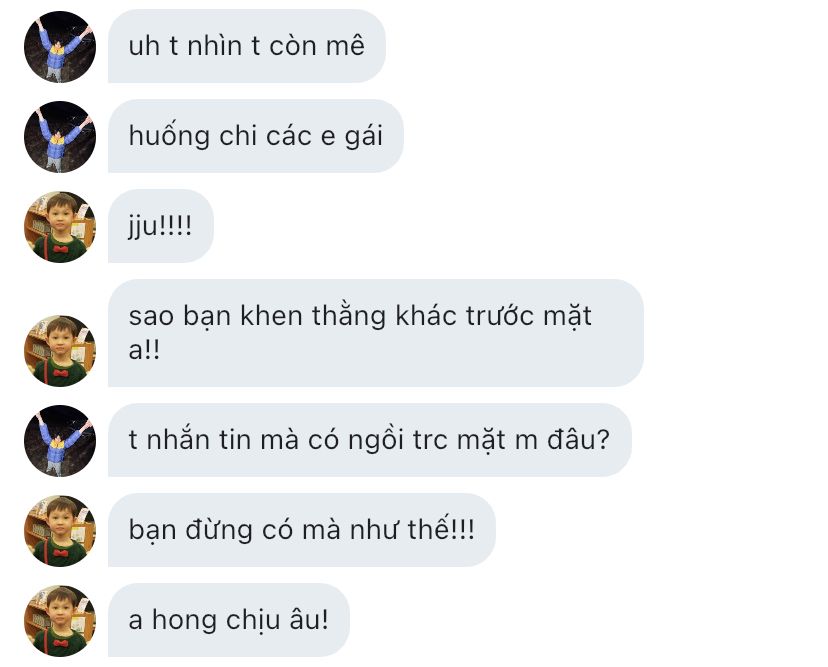Select the "huống chi các e gái" bubble
The image size is (828, 667).
click(x=256, y=136)
